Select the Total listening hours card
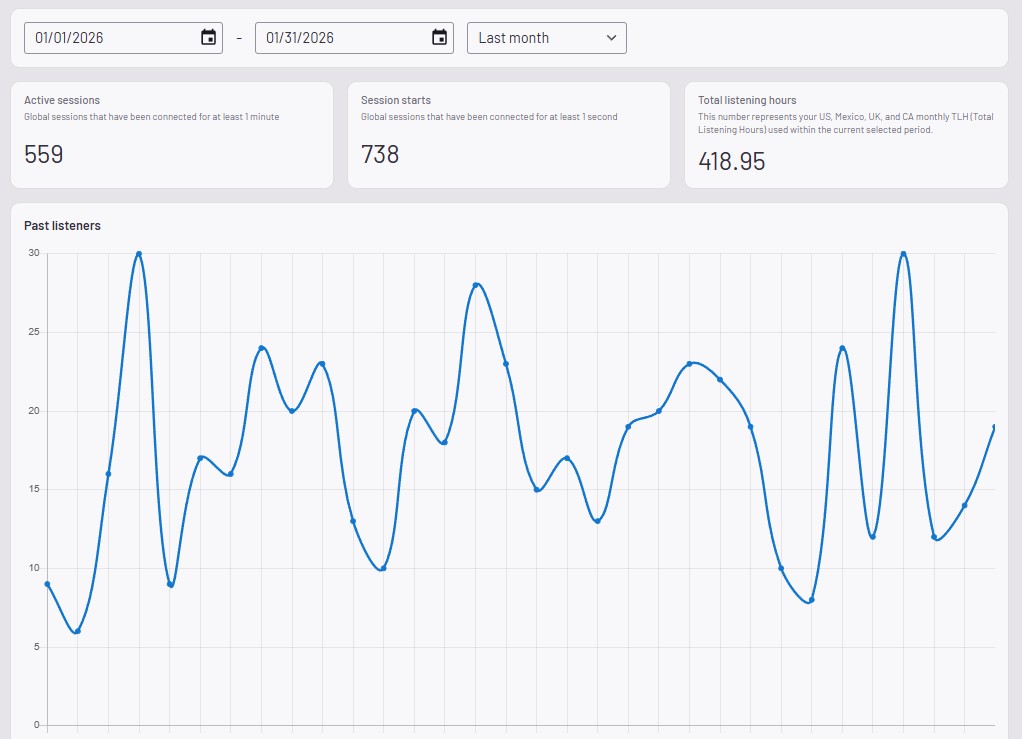 [845, 135]
